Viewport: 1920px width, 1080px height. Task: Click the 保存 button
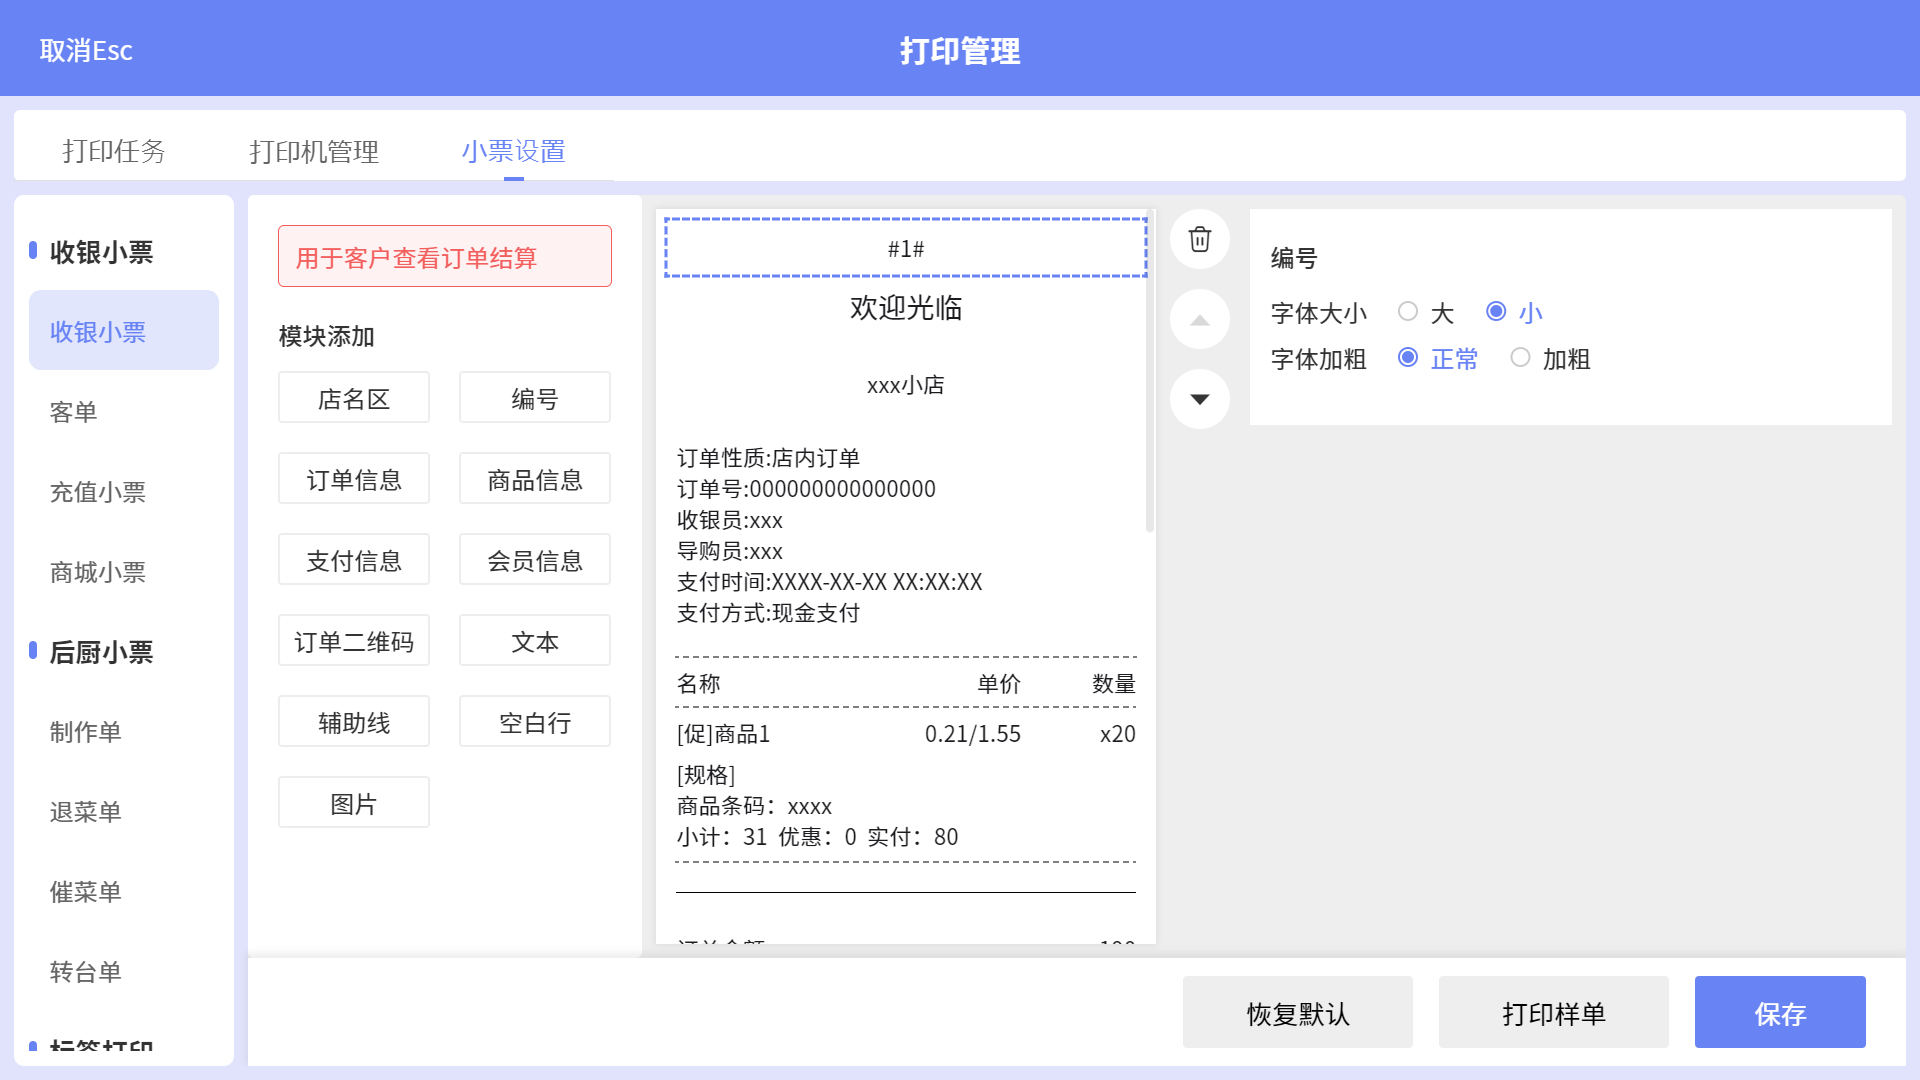(1780, 1012)
